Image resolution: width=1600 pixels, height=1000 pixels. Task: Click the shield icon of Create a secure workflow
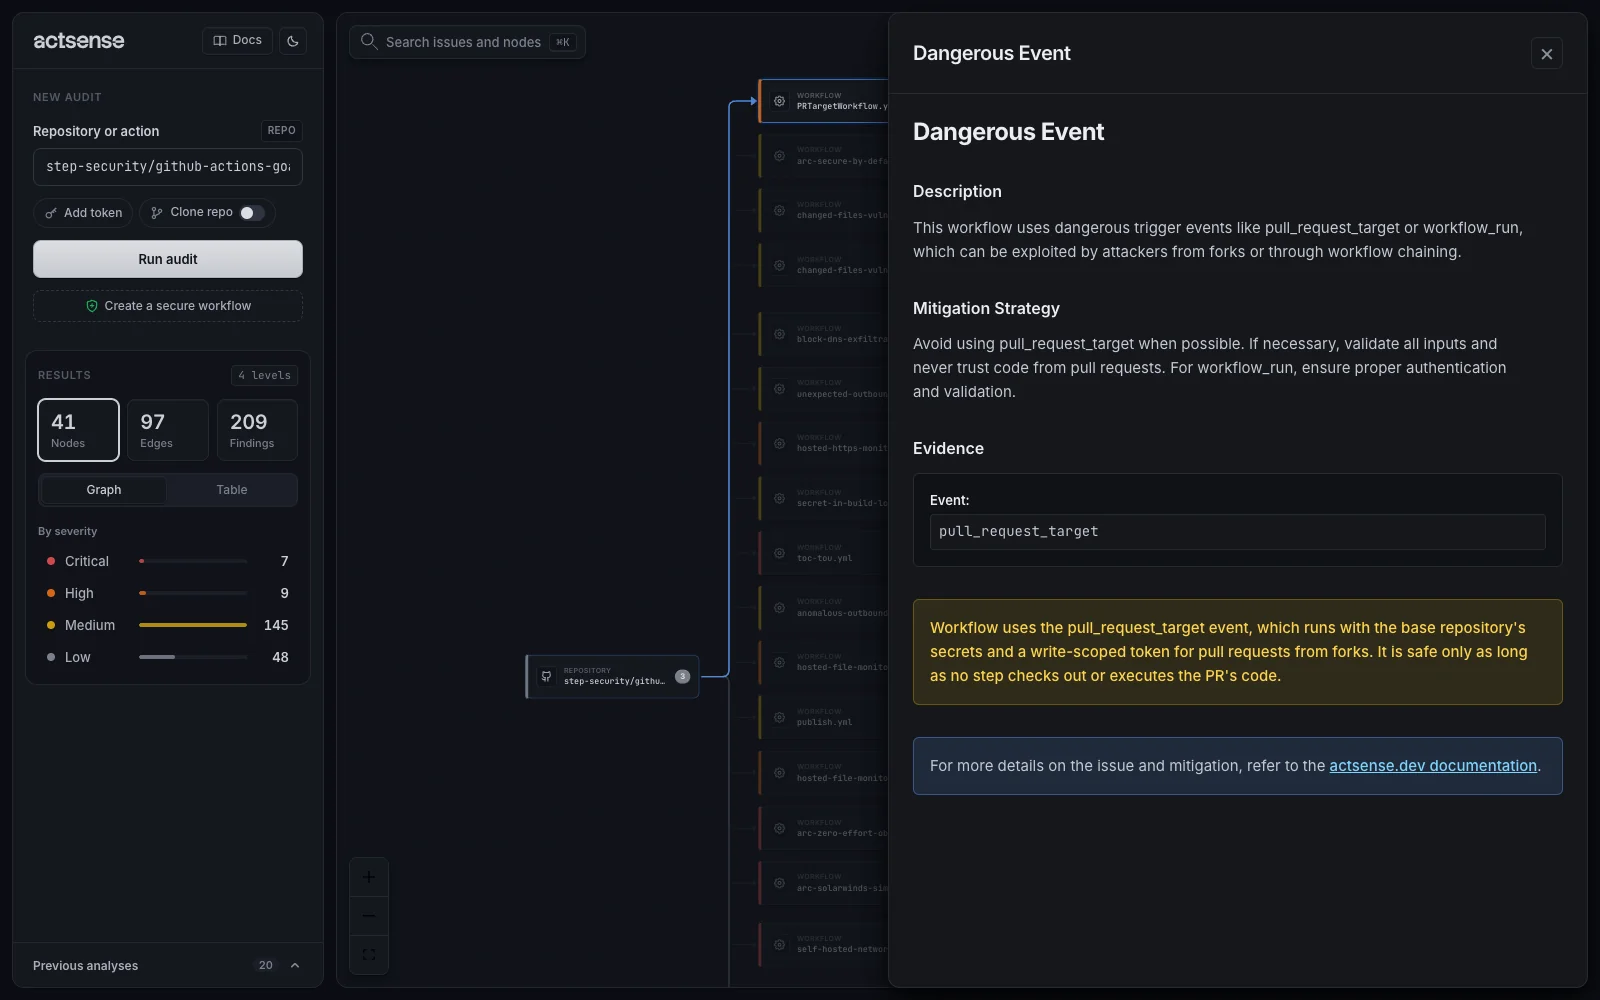click(x=92, y=306)
